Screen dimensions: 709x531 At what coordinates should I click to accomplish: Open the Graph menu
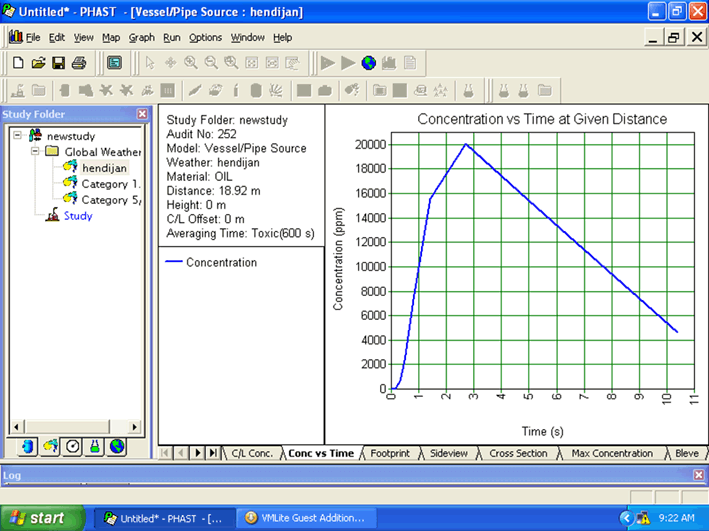click(x=141, y=37)
